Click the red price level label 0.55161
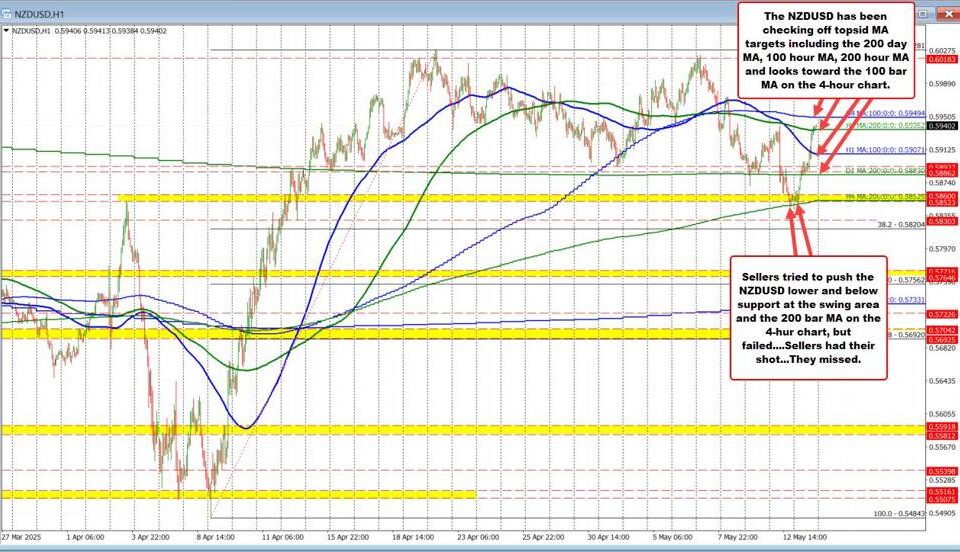 [942, 492]
